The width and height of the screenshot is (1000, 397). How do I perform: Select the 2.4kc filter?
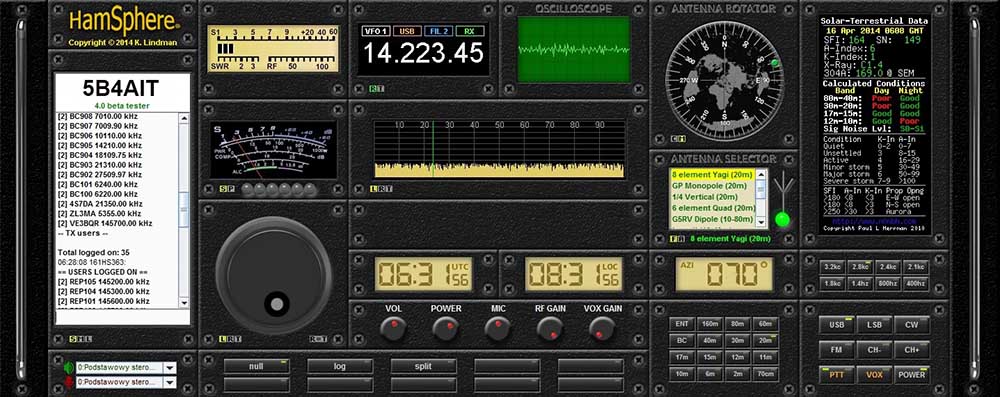click(888, 267)
